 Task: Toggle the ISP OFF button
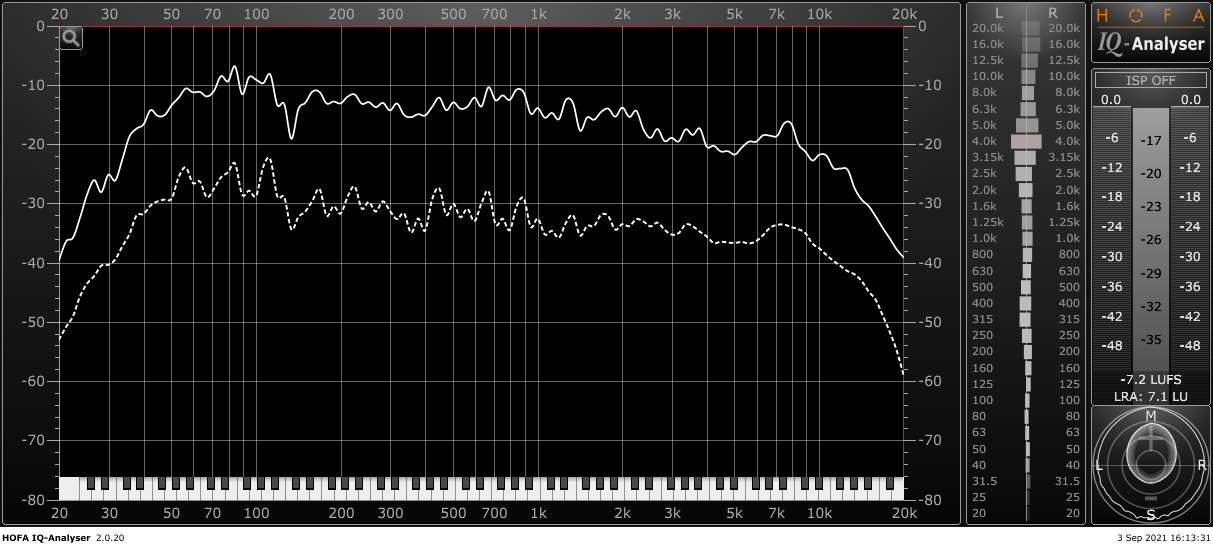1151,80
